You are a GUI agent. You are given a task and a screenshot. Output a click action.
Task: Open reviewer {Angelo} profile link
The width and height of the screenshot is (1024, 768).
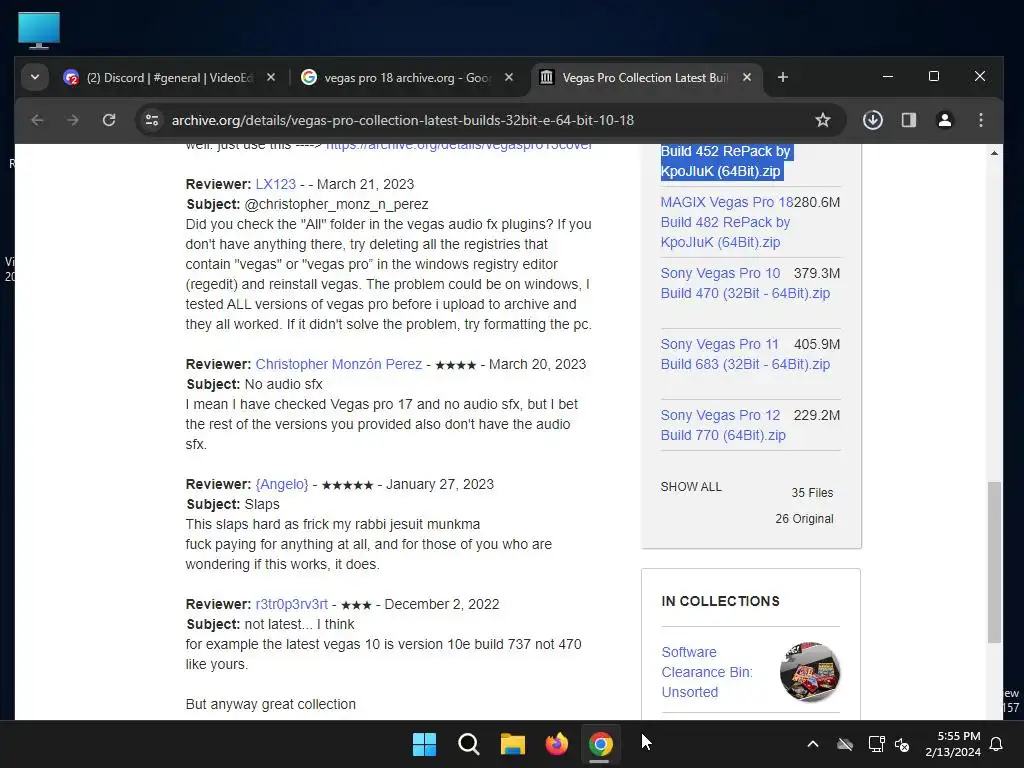pyautogui.click(x=282, y=485)
